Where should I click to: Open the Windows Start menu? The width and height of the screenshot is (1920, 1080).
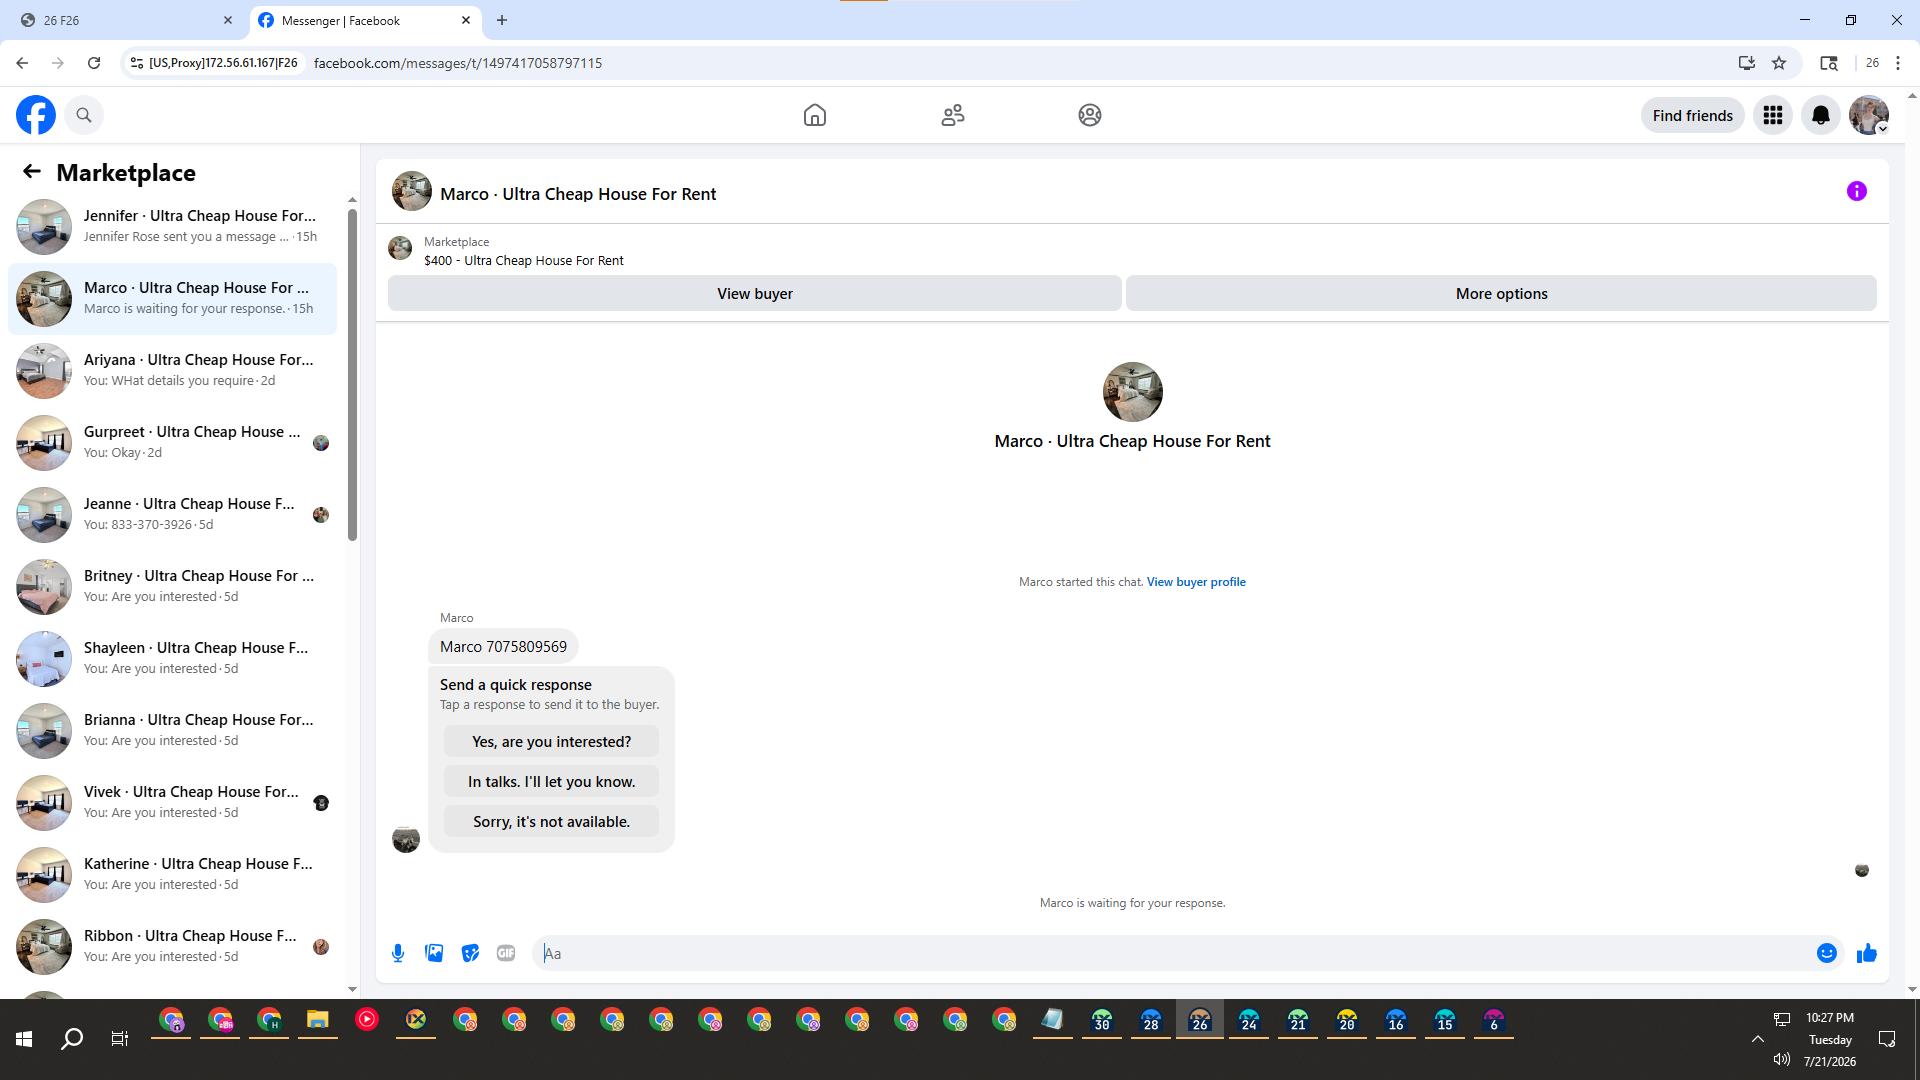click(x=24, y=1039)
